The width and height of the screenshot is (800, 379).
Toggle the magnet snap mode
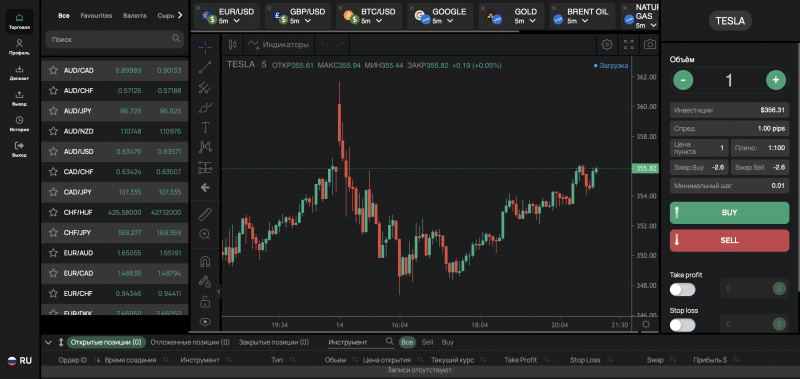click(x=205, y=261)
